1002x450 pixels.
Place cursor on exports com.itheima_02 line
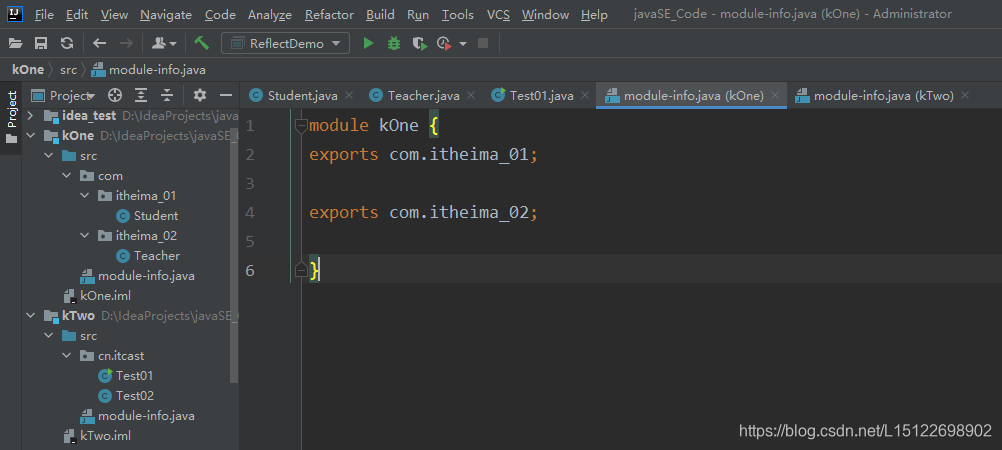424,212
